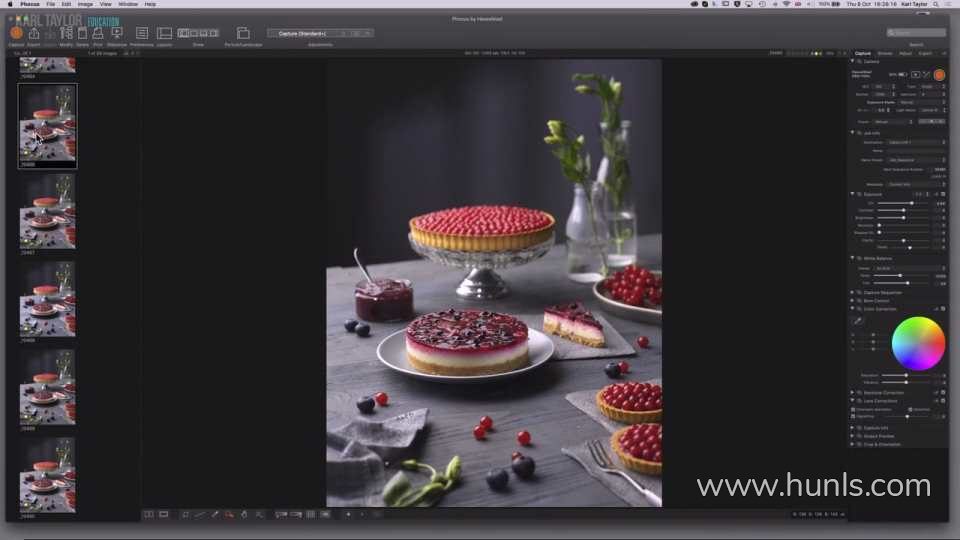Expand the Capture Info section

[852, 428]
